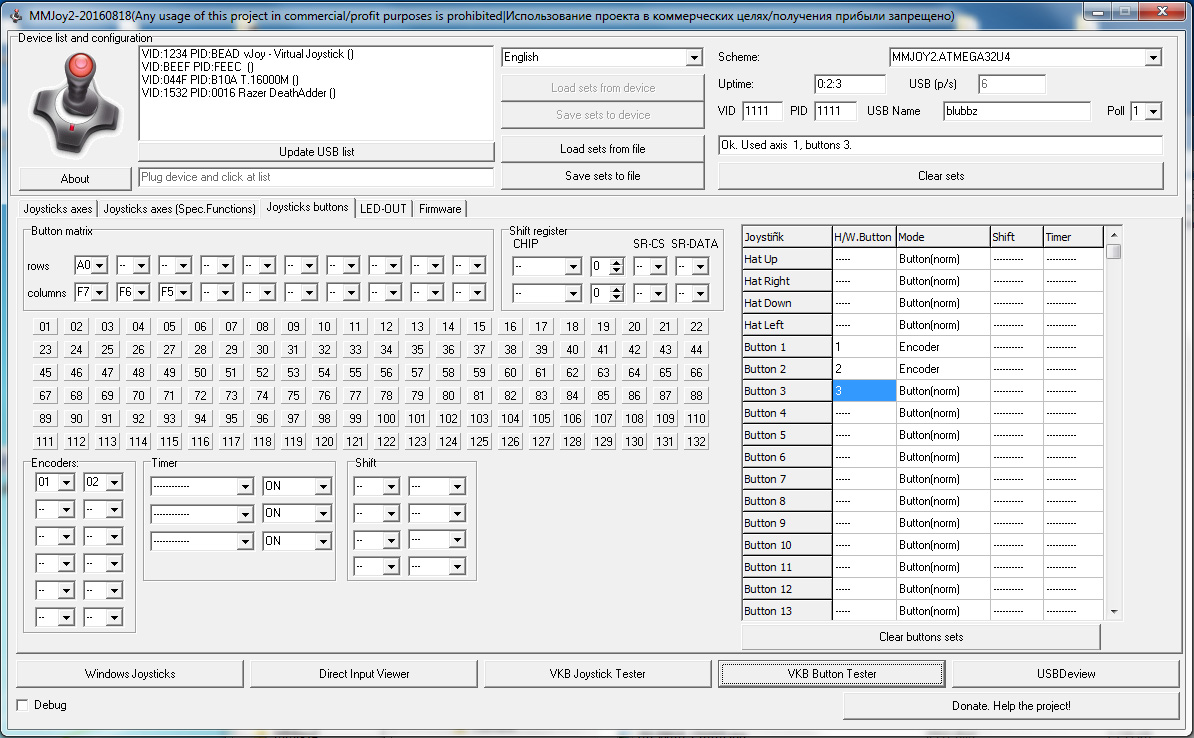The height and width of the screenshot is (738, 1194).
Task: Click Plug device and click at list field
Action: coord(316,177)
